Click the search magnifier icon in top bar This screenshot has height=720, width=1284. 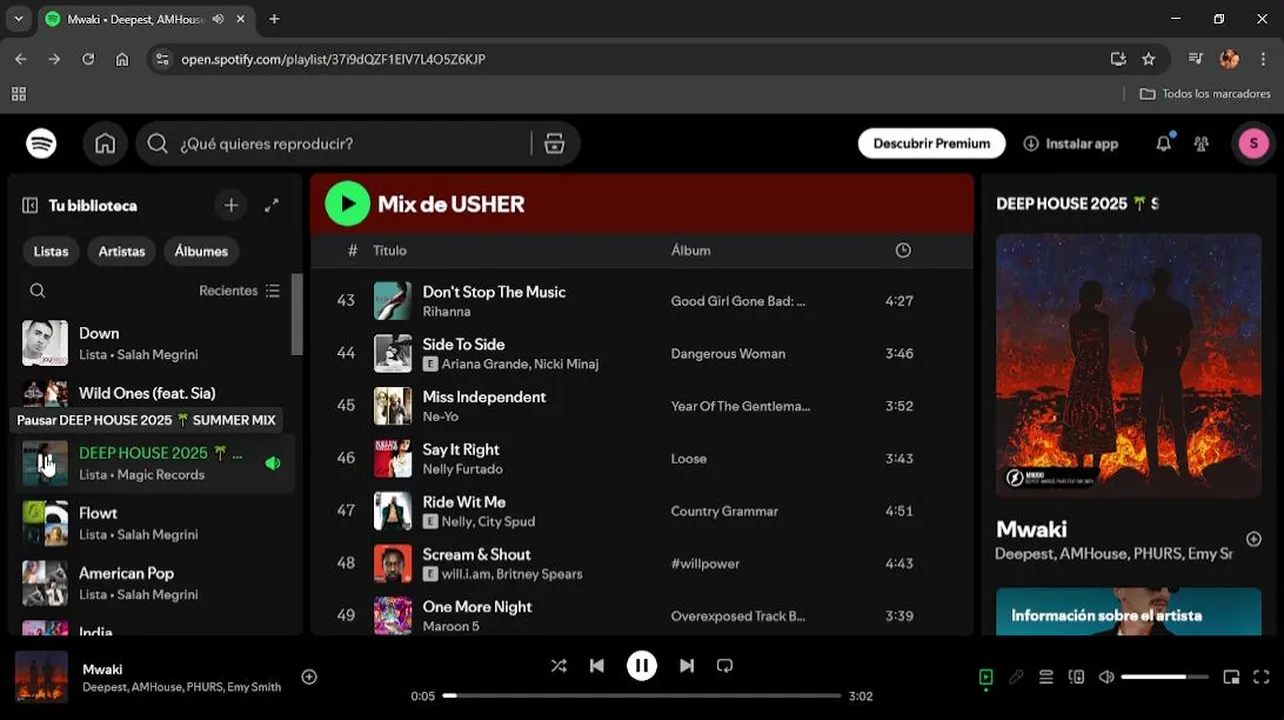point(157,144)
